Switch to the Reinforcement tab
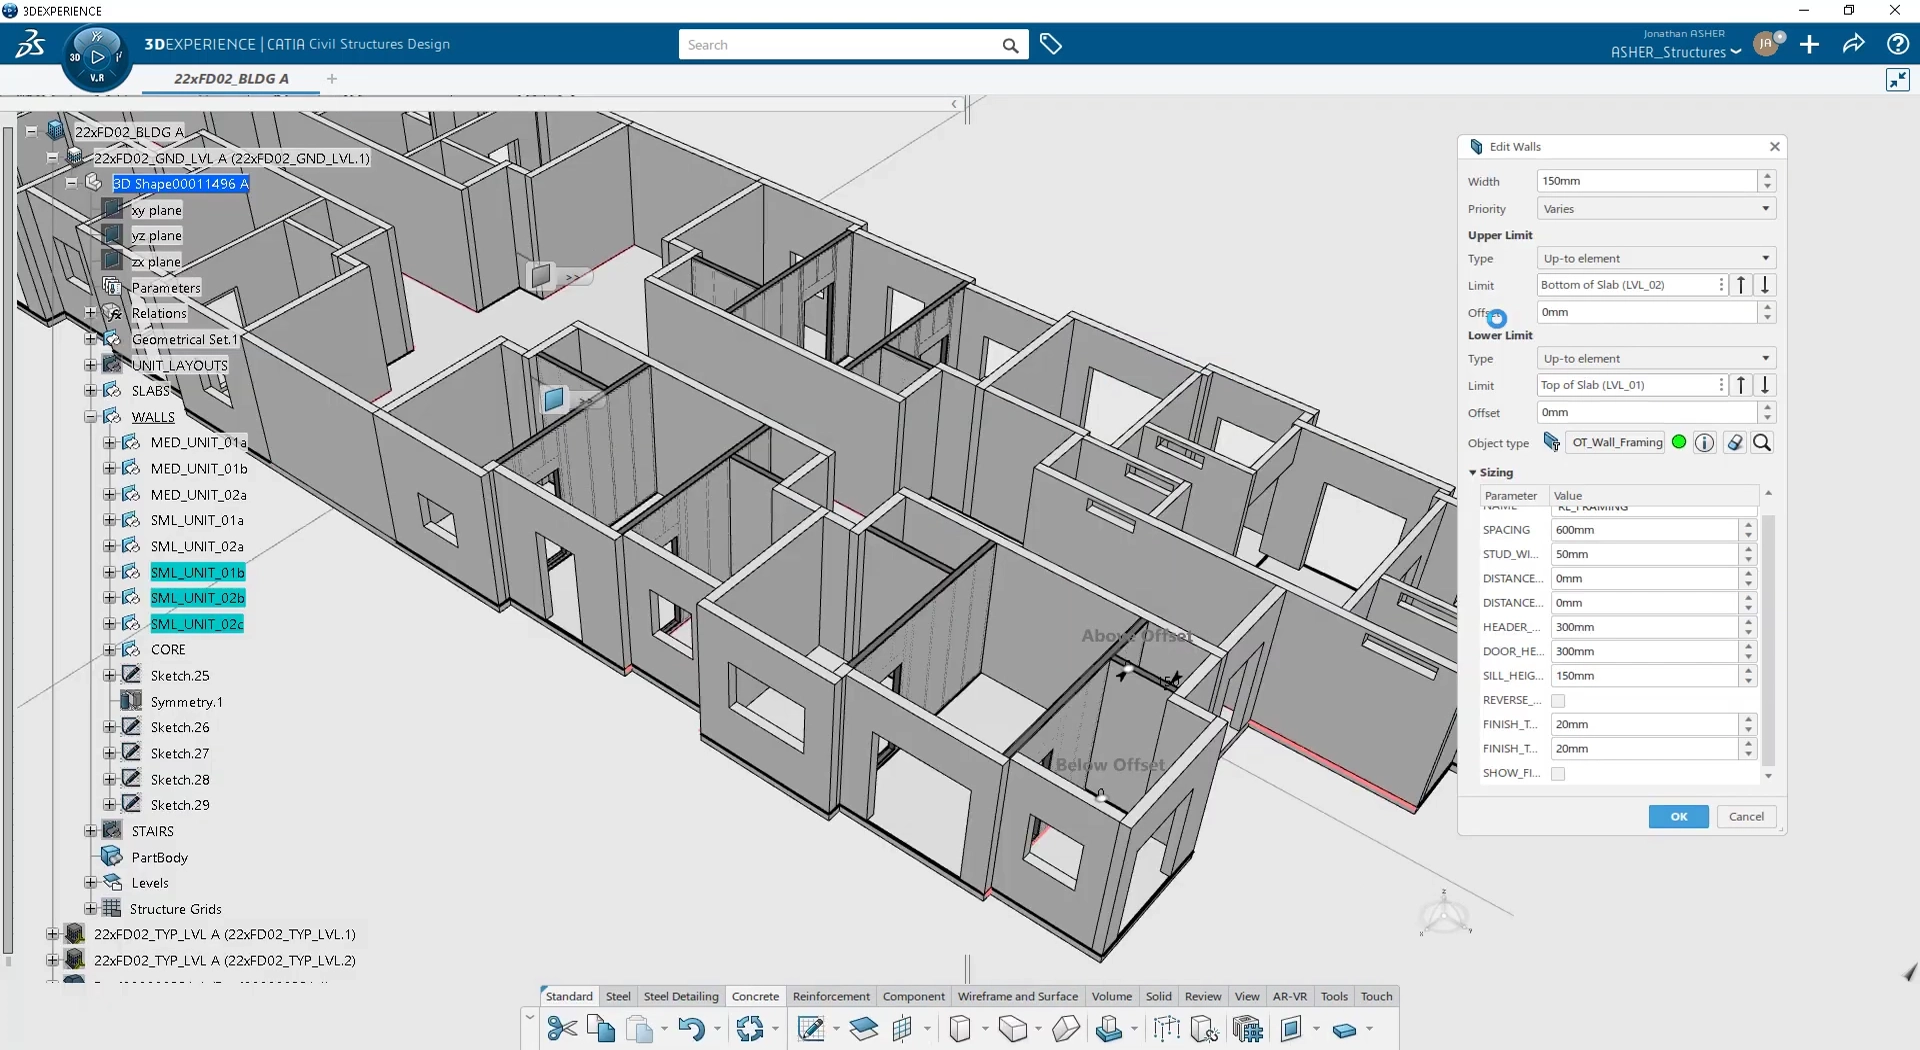 click(831, 996)
